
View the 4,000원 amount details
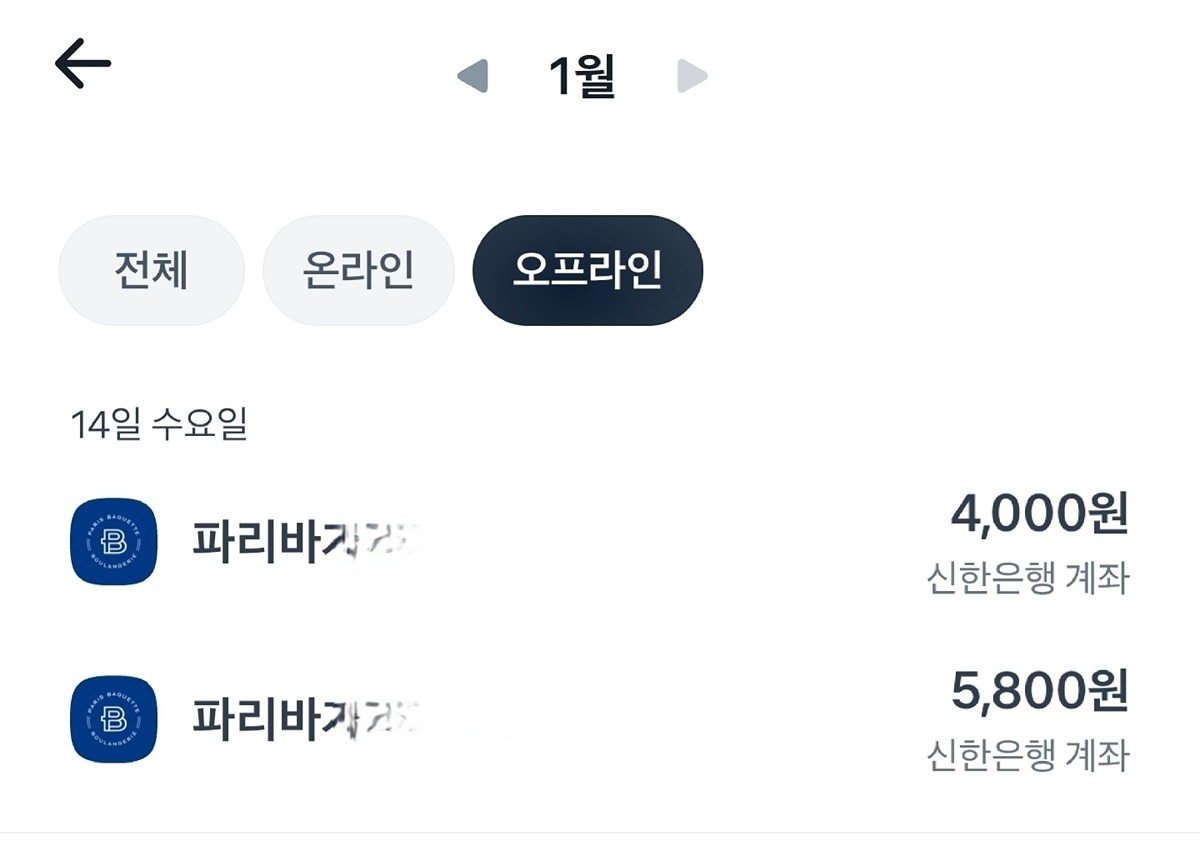(1039, 515)
